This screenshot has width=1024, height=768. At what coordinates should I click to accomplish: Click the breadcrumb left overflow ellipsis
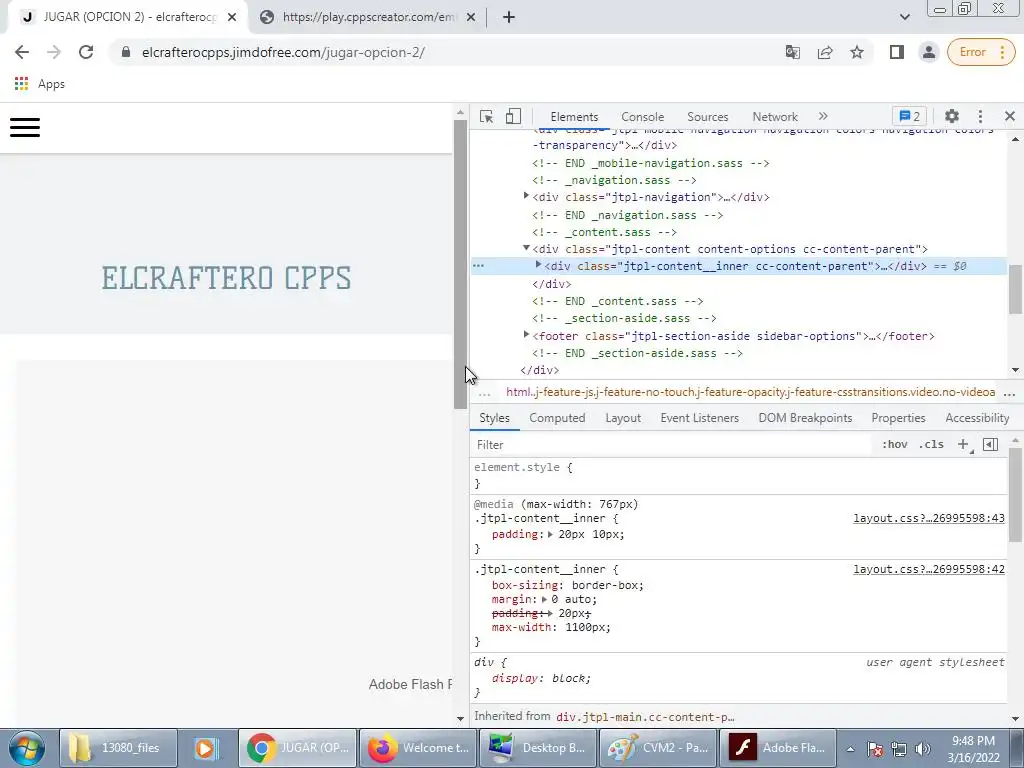tap(485, 394)
